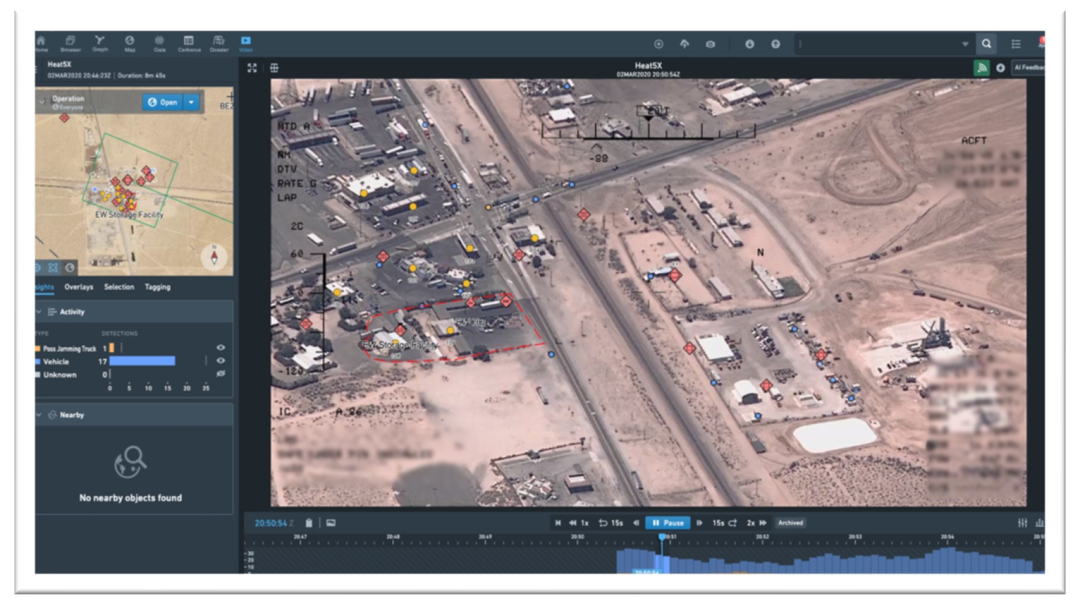Switch to the Insights tab
The width and height of the screenshot is (1080, 613).
tap(45, 287)
